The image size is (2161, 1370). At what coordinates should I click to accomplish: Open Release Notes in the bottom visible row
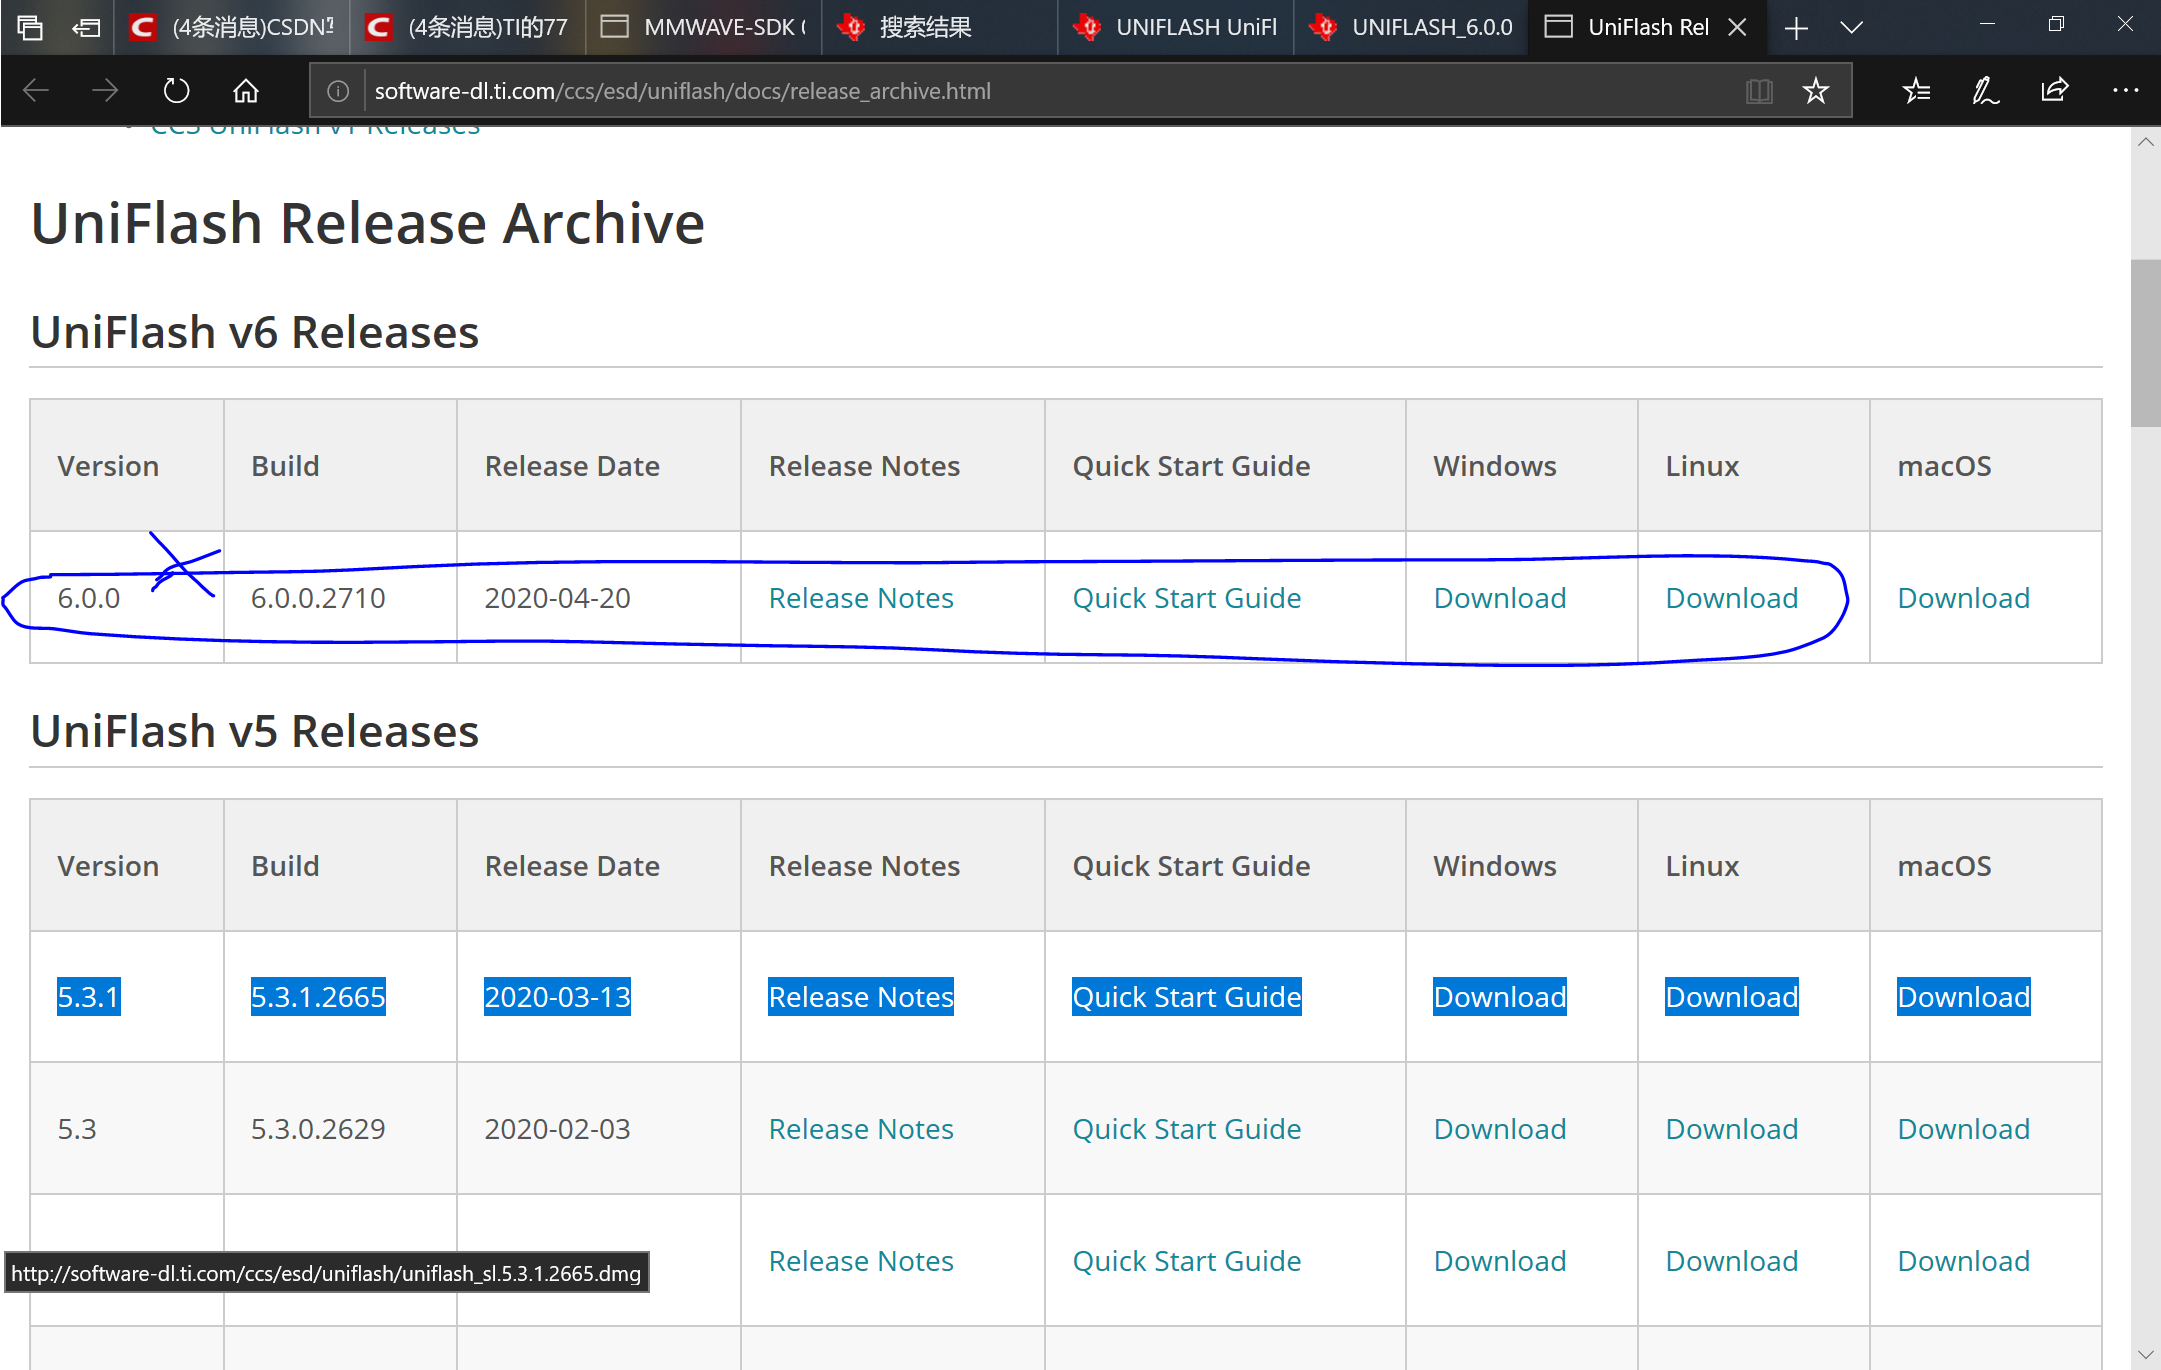tap(861, 1261)
